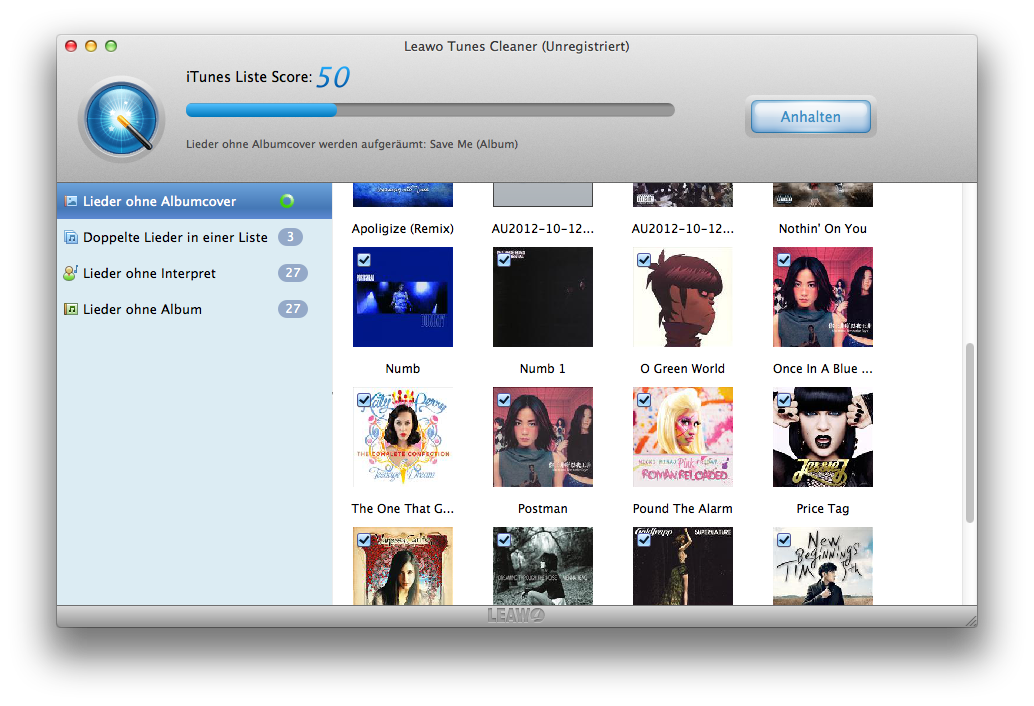This screenshot has height=706, width=1034.
Task: Click the album cover icon beside Lieder ohne Albumcover
Action: point(70,201)
